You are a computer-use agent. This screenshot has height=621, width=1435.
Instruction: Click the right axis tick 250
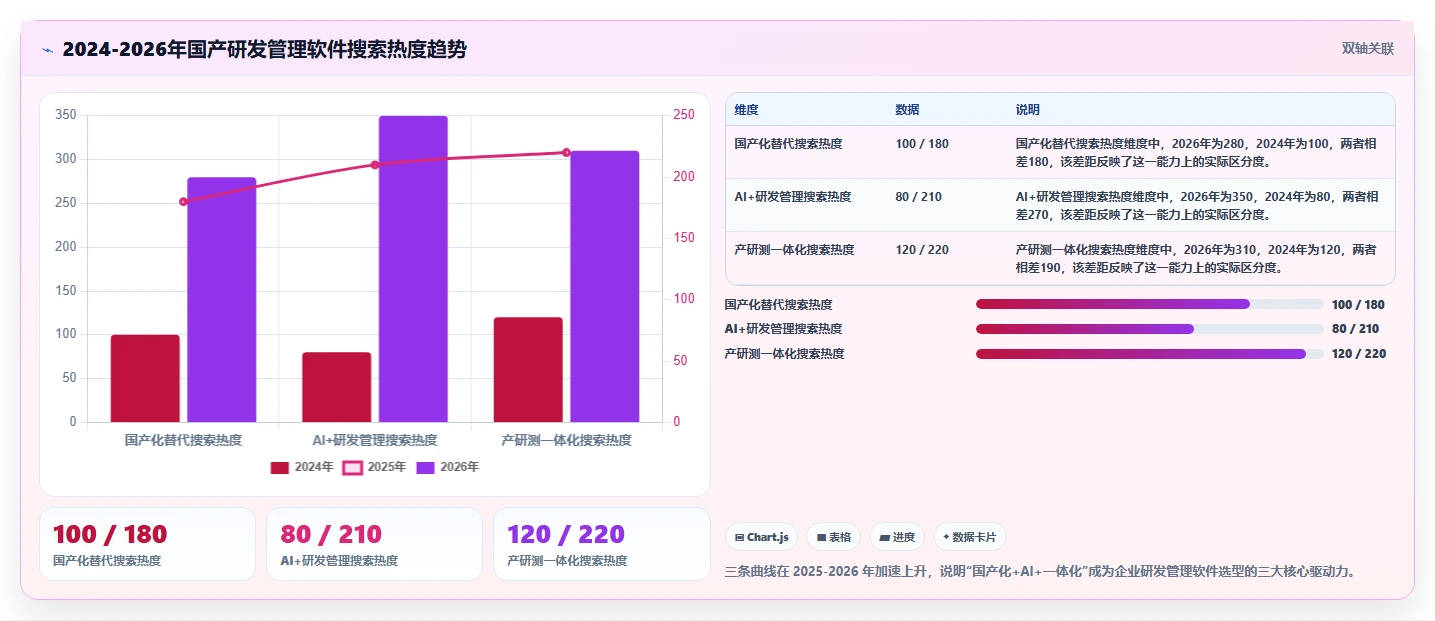tap(684, 115)
